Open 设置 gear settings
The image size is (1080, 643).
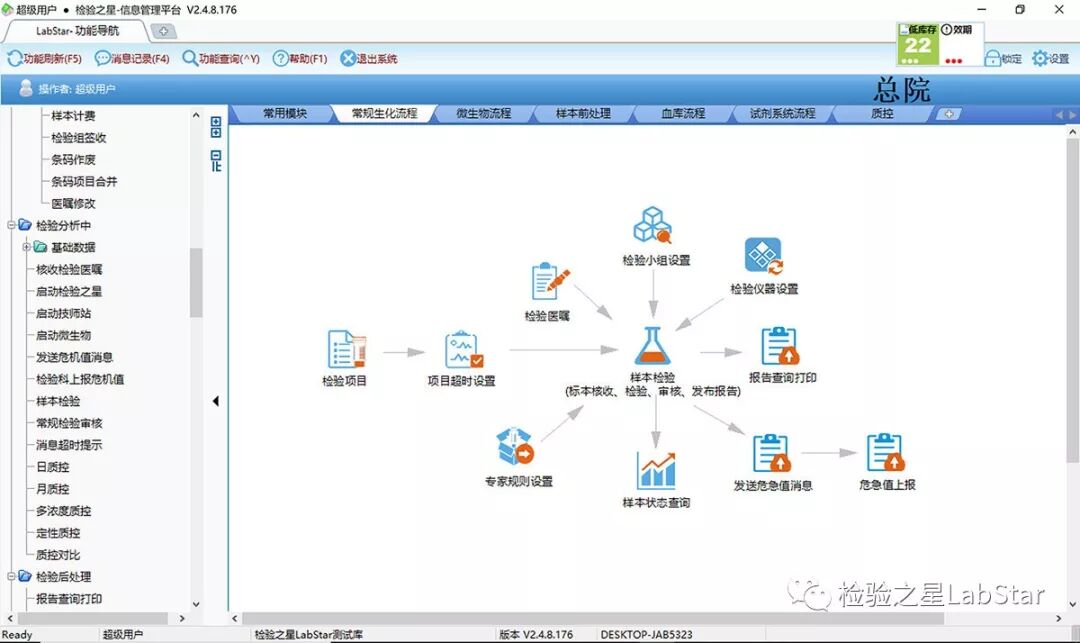tap(1050, 59)
